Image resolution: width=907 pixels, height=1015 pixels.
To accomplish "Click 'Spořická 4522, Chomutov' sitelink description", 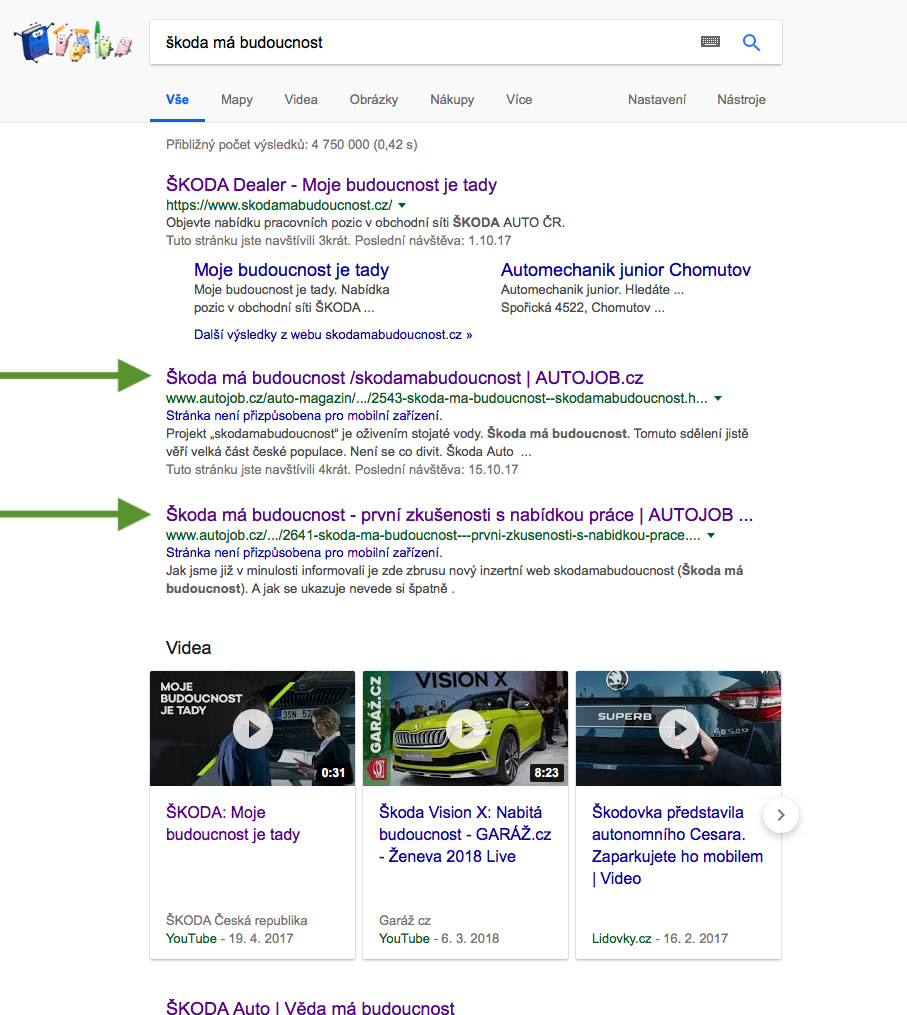I will [583, 308].
